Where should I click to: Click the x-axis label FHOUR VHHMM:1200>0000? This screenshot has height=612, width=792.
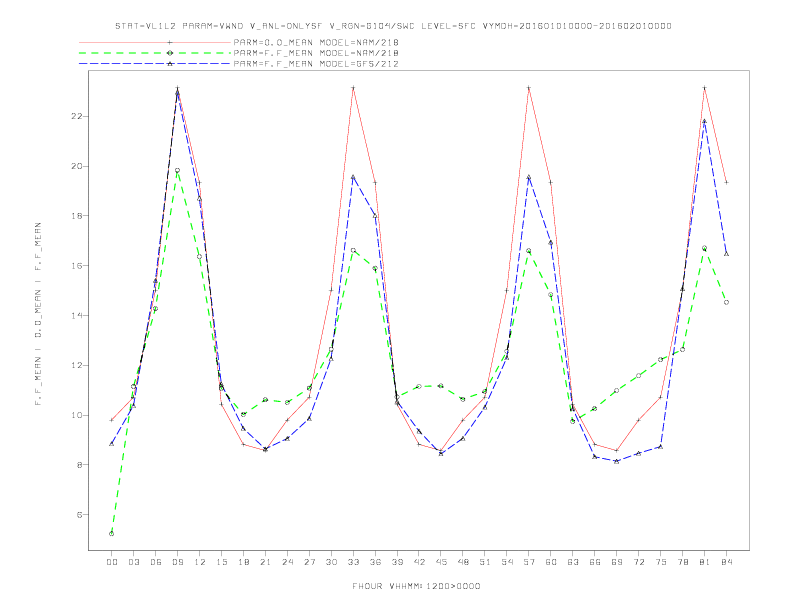pos(416,586)
